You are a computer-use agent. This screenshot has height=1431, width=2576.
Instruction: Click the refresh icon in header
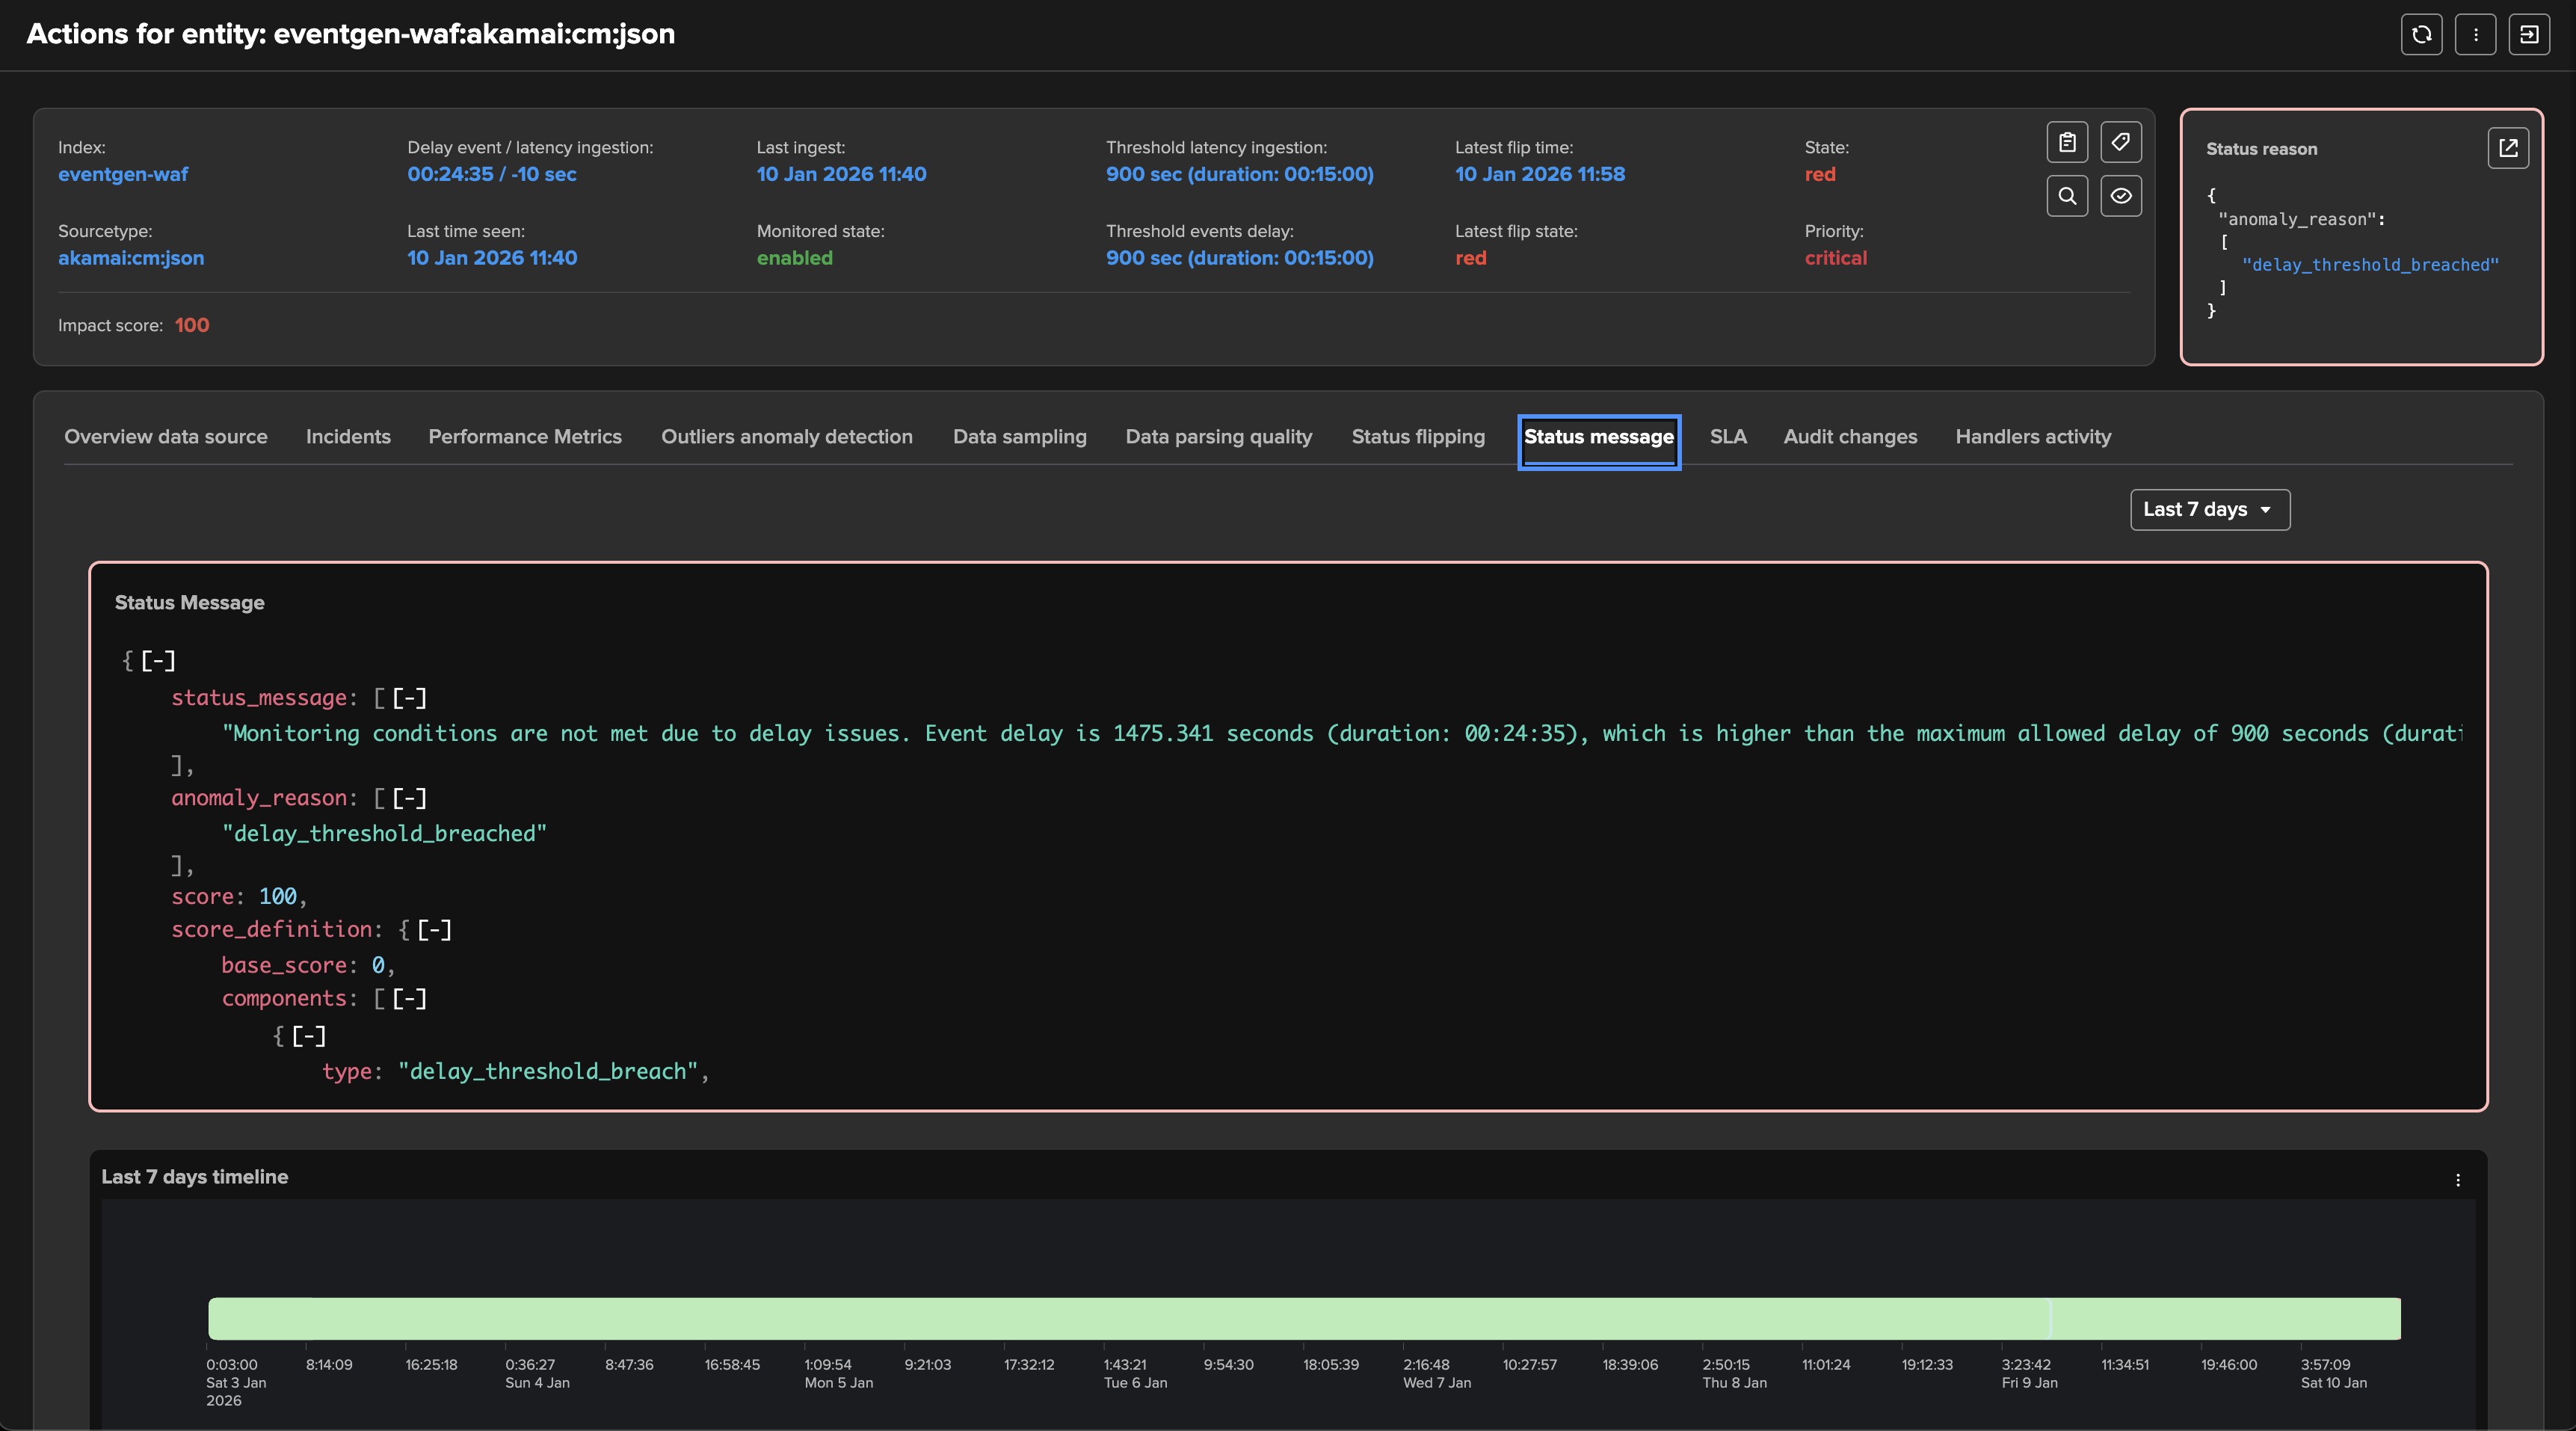pos(2421,35)
